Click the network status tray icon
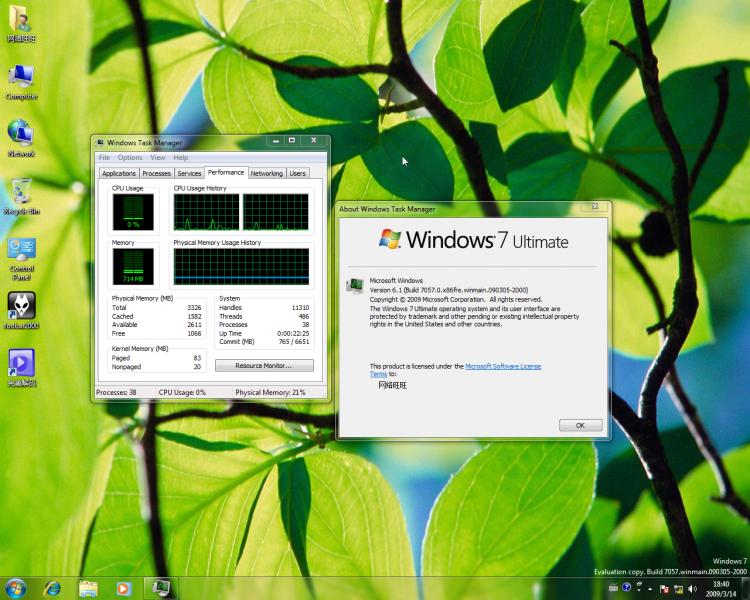 (x=678, y=589)
